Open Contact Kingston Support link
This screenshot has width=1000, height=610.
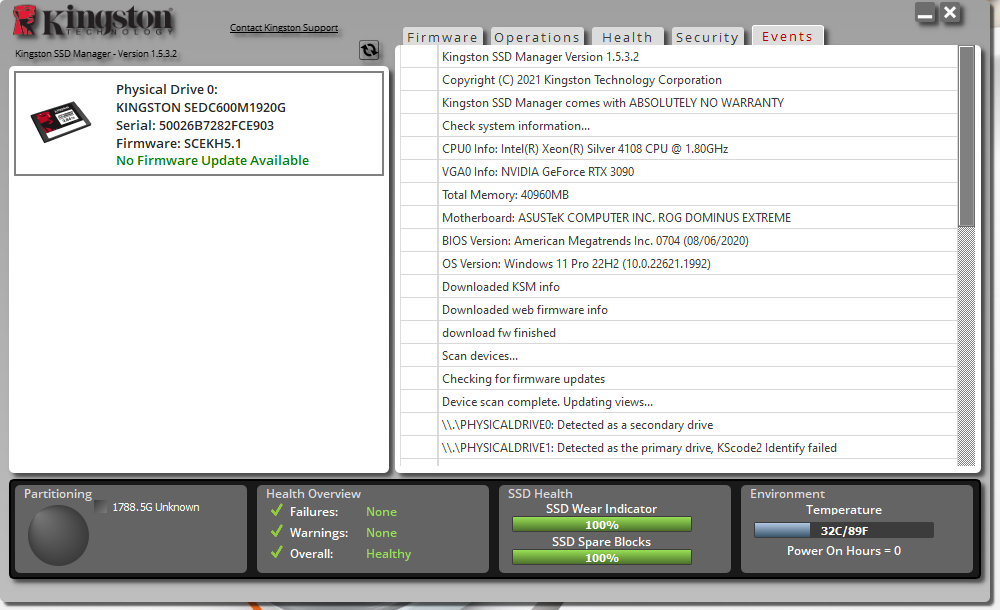click(284, 27)
